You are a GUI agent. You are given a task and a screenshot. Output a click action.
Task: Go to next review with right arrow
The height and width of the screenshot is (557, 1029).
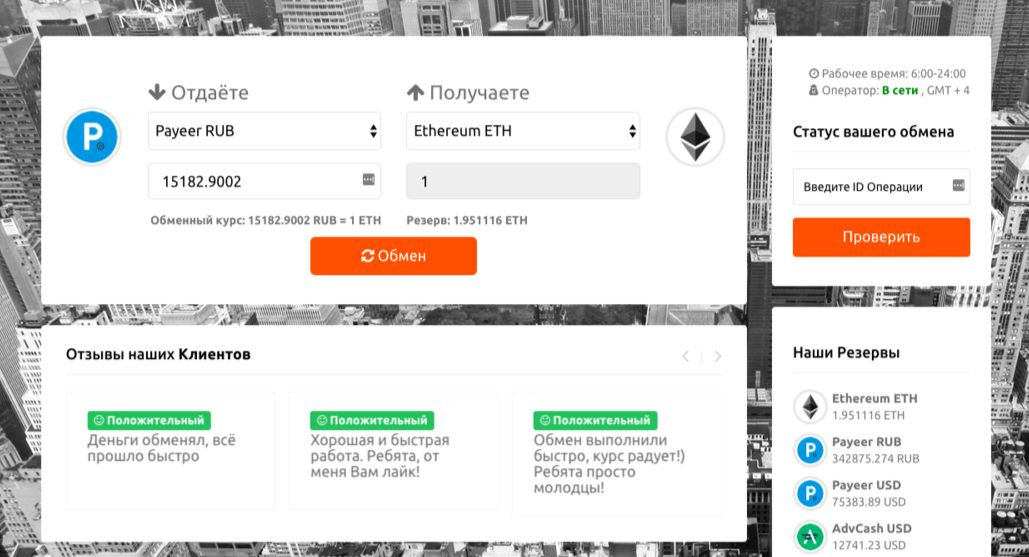pos(718,356)
